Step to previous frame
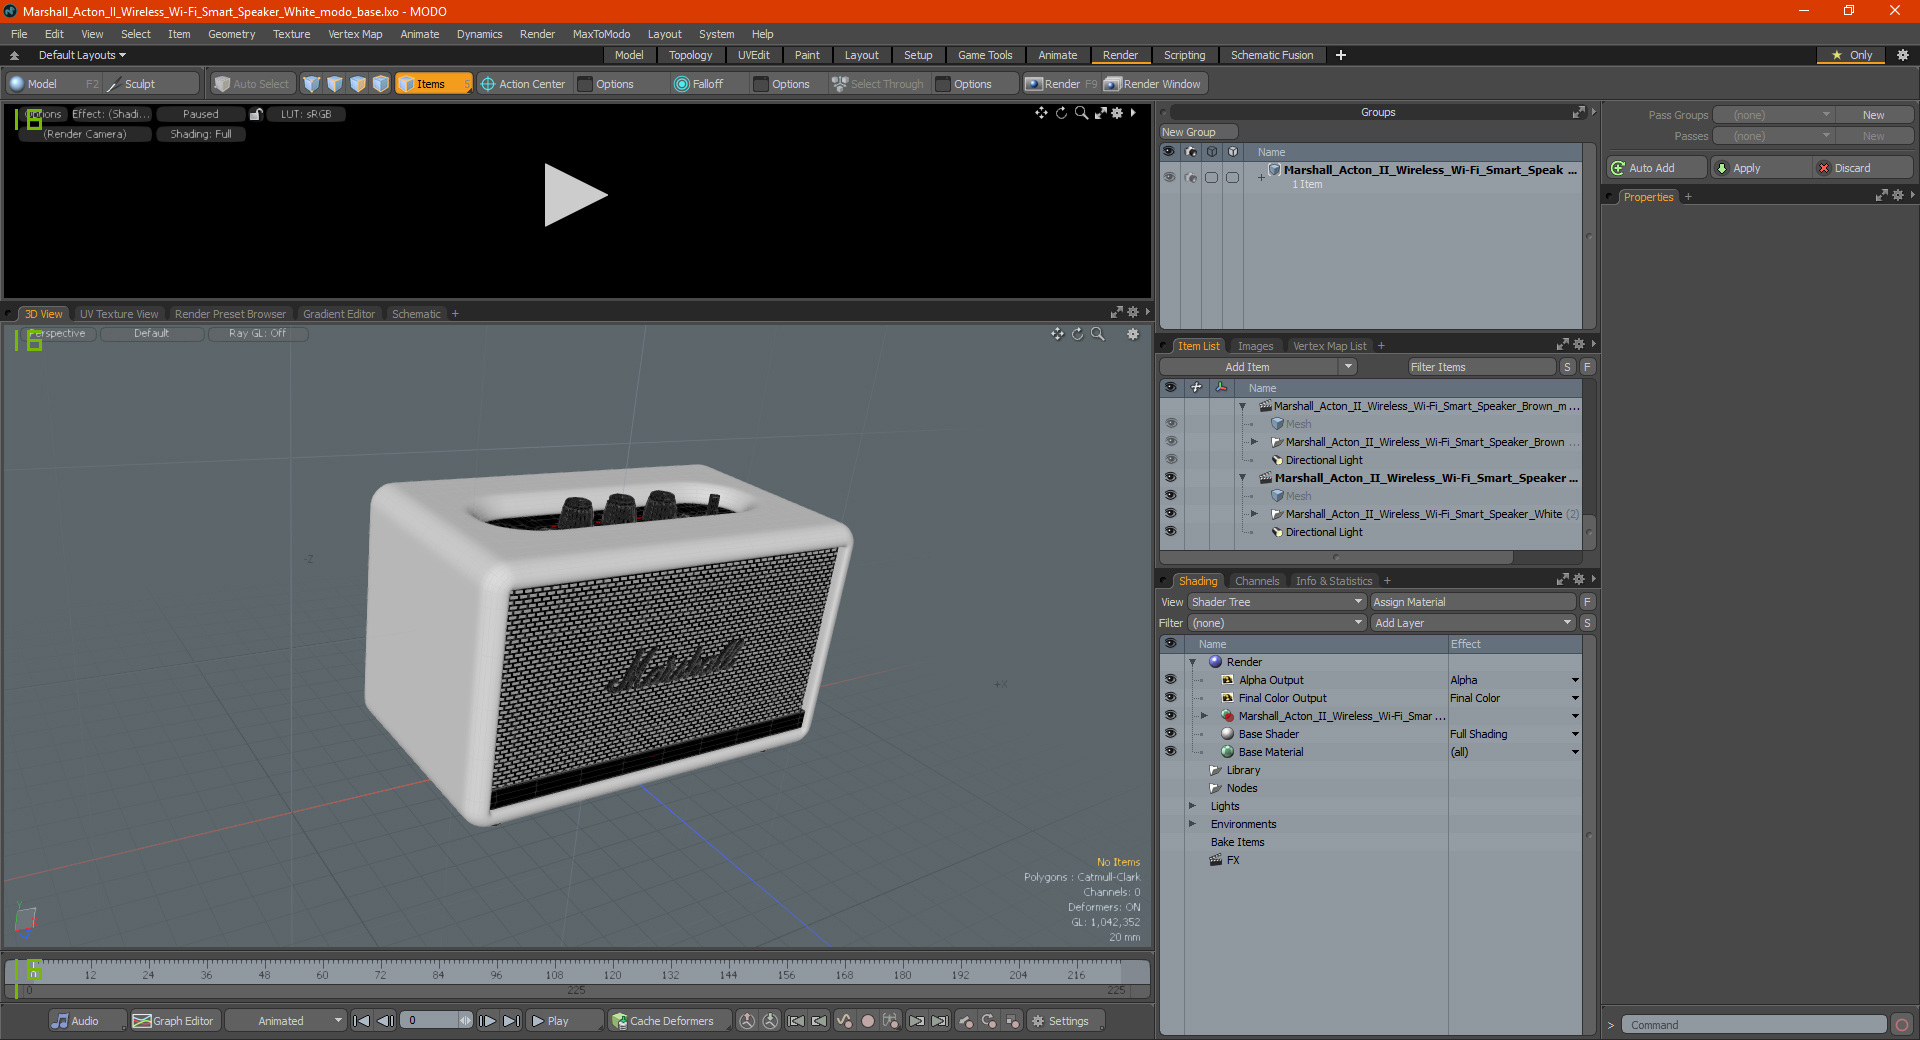This screenshot has height=1040, width=1920. coord(385,1021)
